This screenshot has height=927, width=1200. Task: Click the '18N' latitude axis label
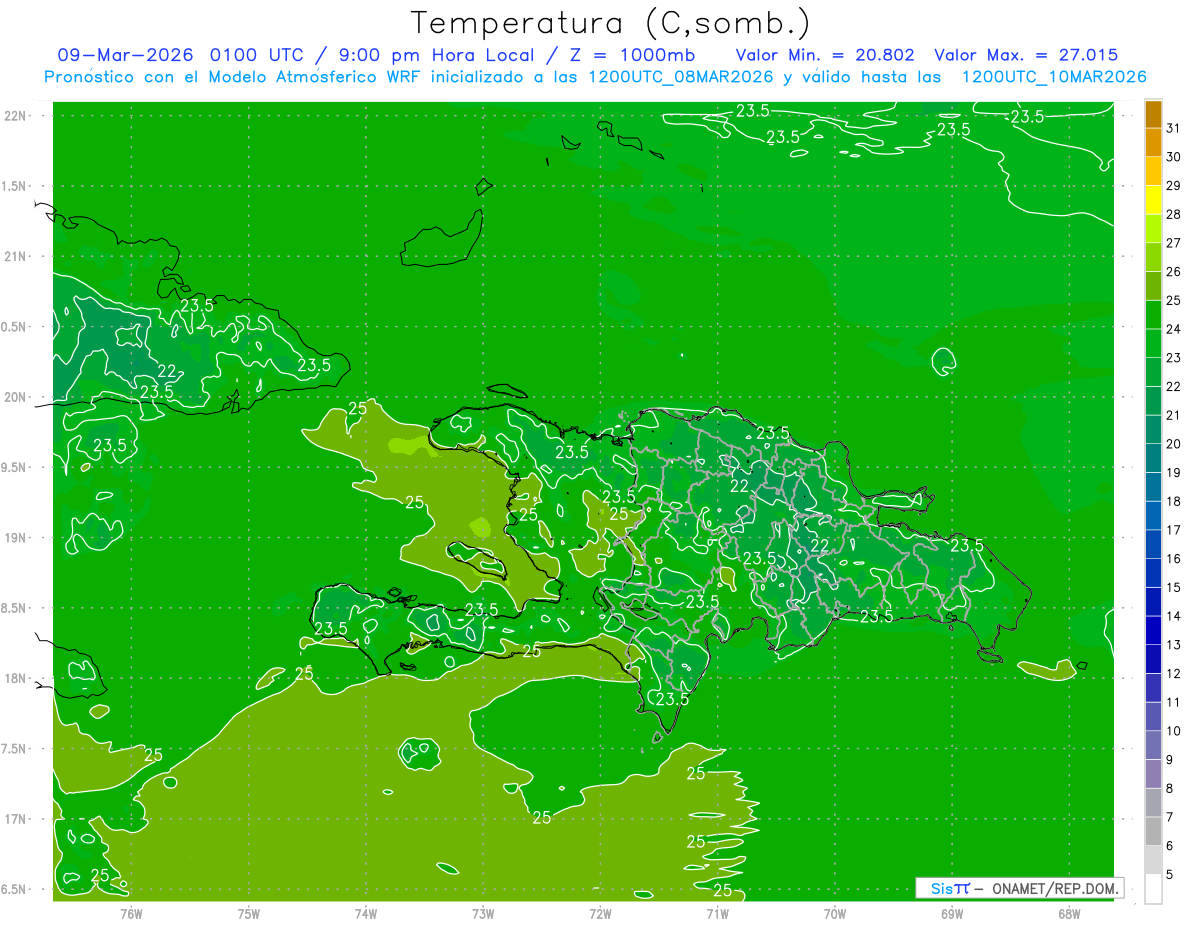17,678
